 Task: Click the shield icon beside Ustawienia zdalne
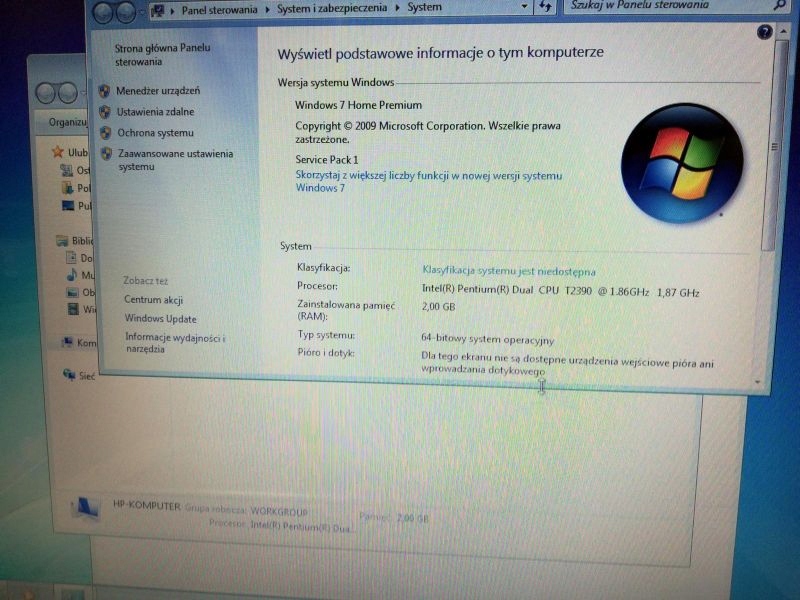105,112
